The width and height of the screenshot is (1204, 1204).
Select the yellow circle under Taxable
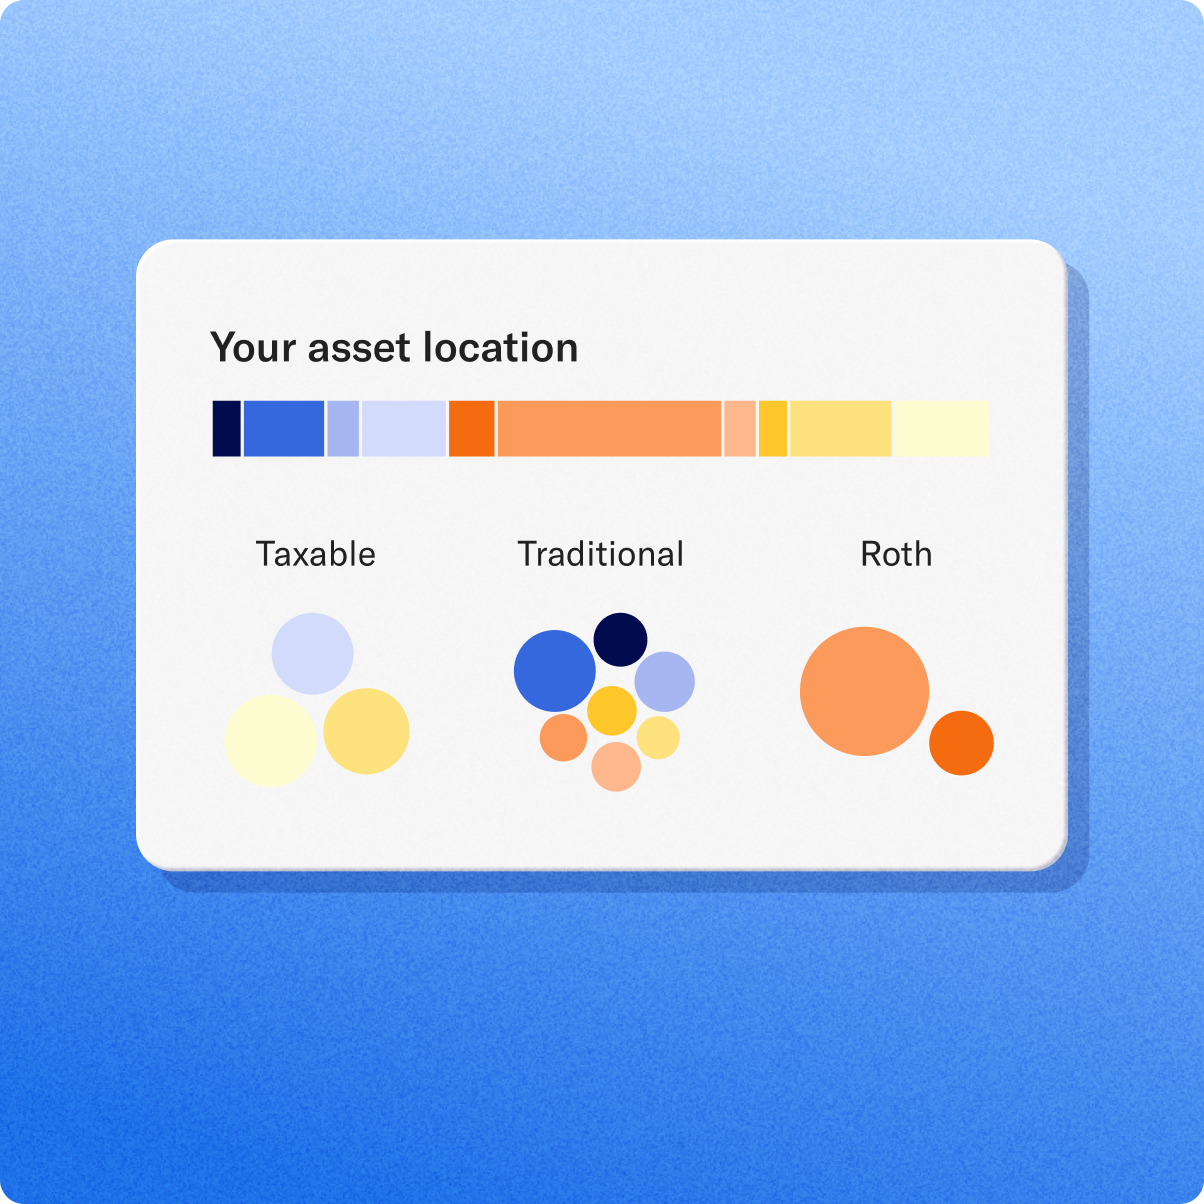366,731
